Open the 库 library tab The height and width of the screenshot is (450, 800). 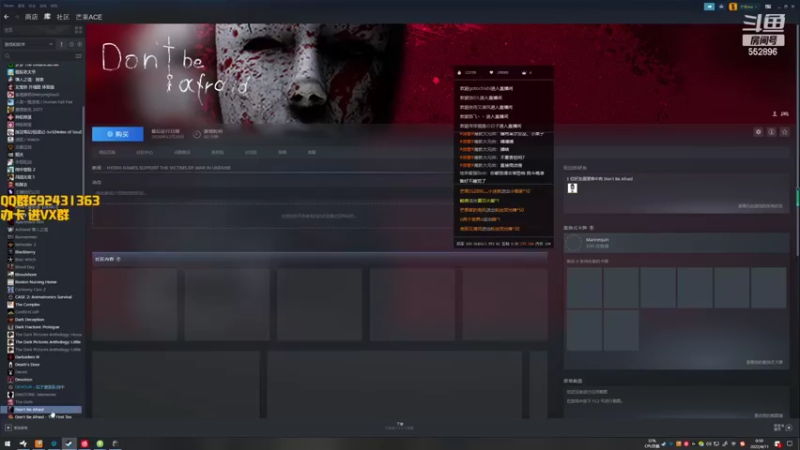pos(47,17)
